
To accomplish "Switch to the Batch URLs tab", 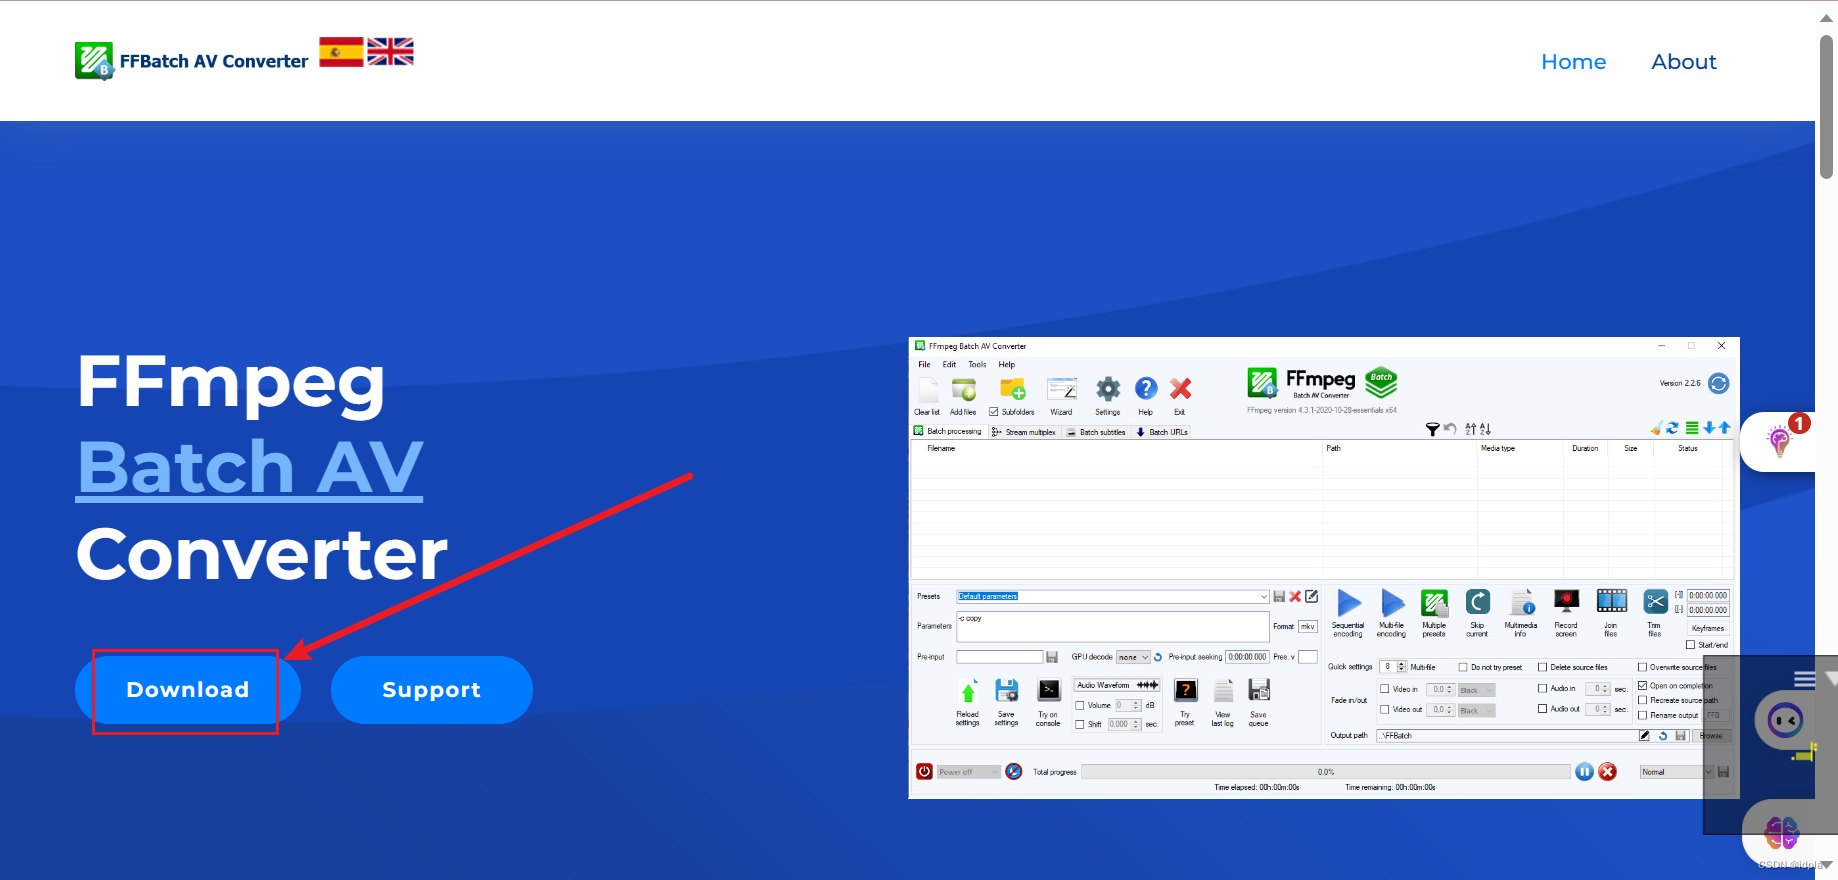I will tap(1162, 432).
